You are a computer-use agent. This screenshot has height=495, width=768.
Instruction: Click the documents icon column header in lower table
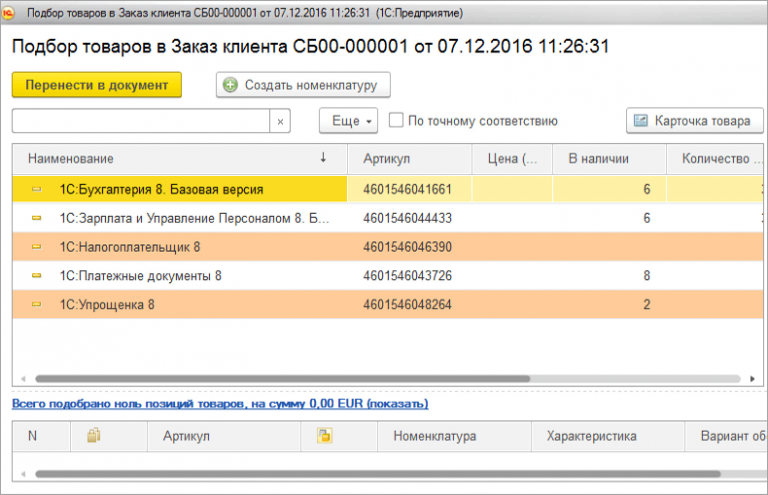[x=94, y=436]
